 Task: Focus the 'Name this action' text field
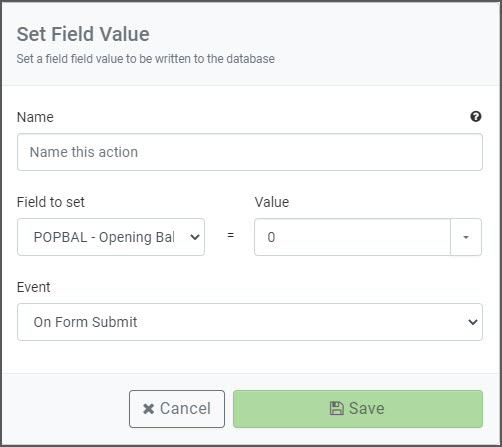point(250,152)
